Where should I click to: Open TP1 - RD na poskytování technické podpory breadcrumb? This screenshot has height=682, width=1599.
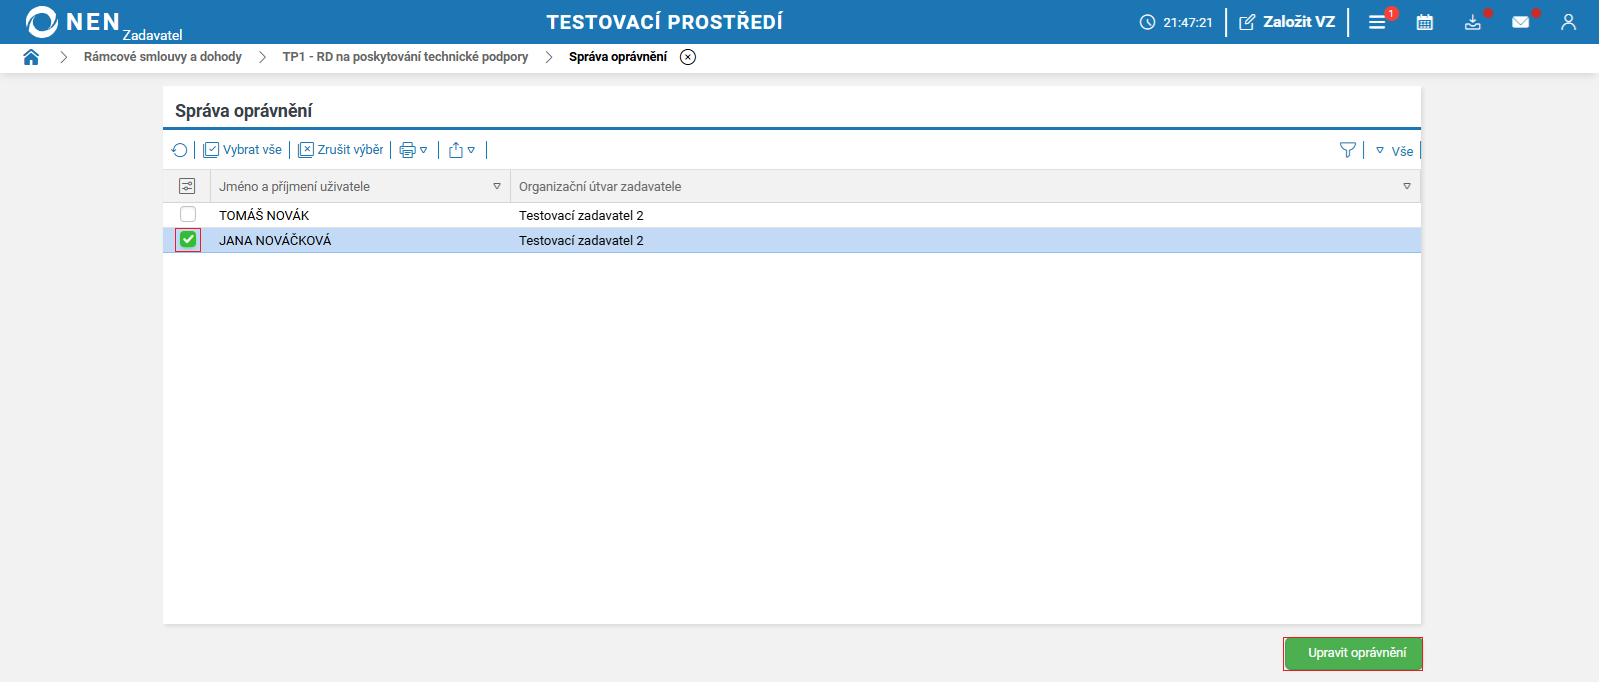[x=405, y=57]
